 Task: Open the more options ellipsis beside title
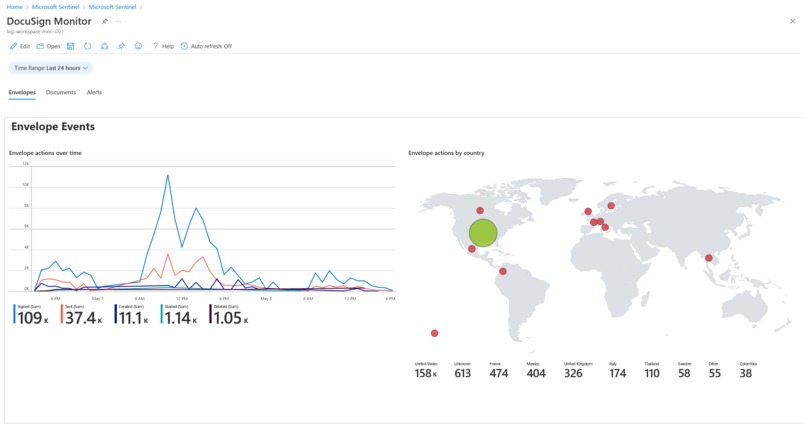point(118,21)
